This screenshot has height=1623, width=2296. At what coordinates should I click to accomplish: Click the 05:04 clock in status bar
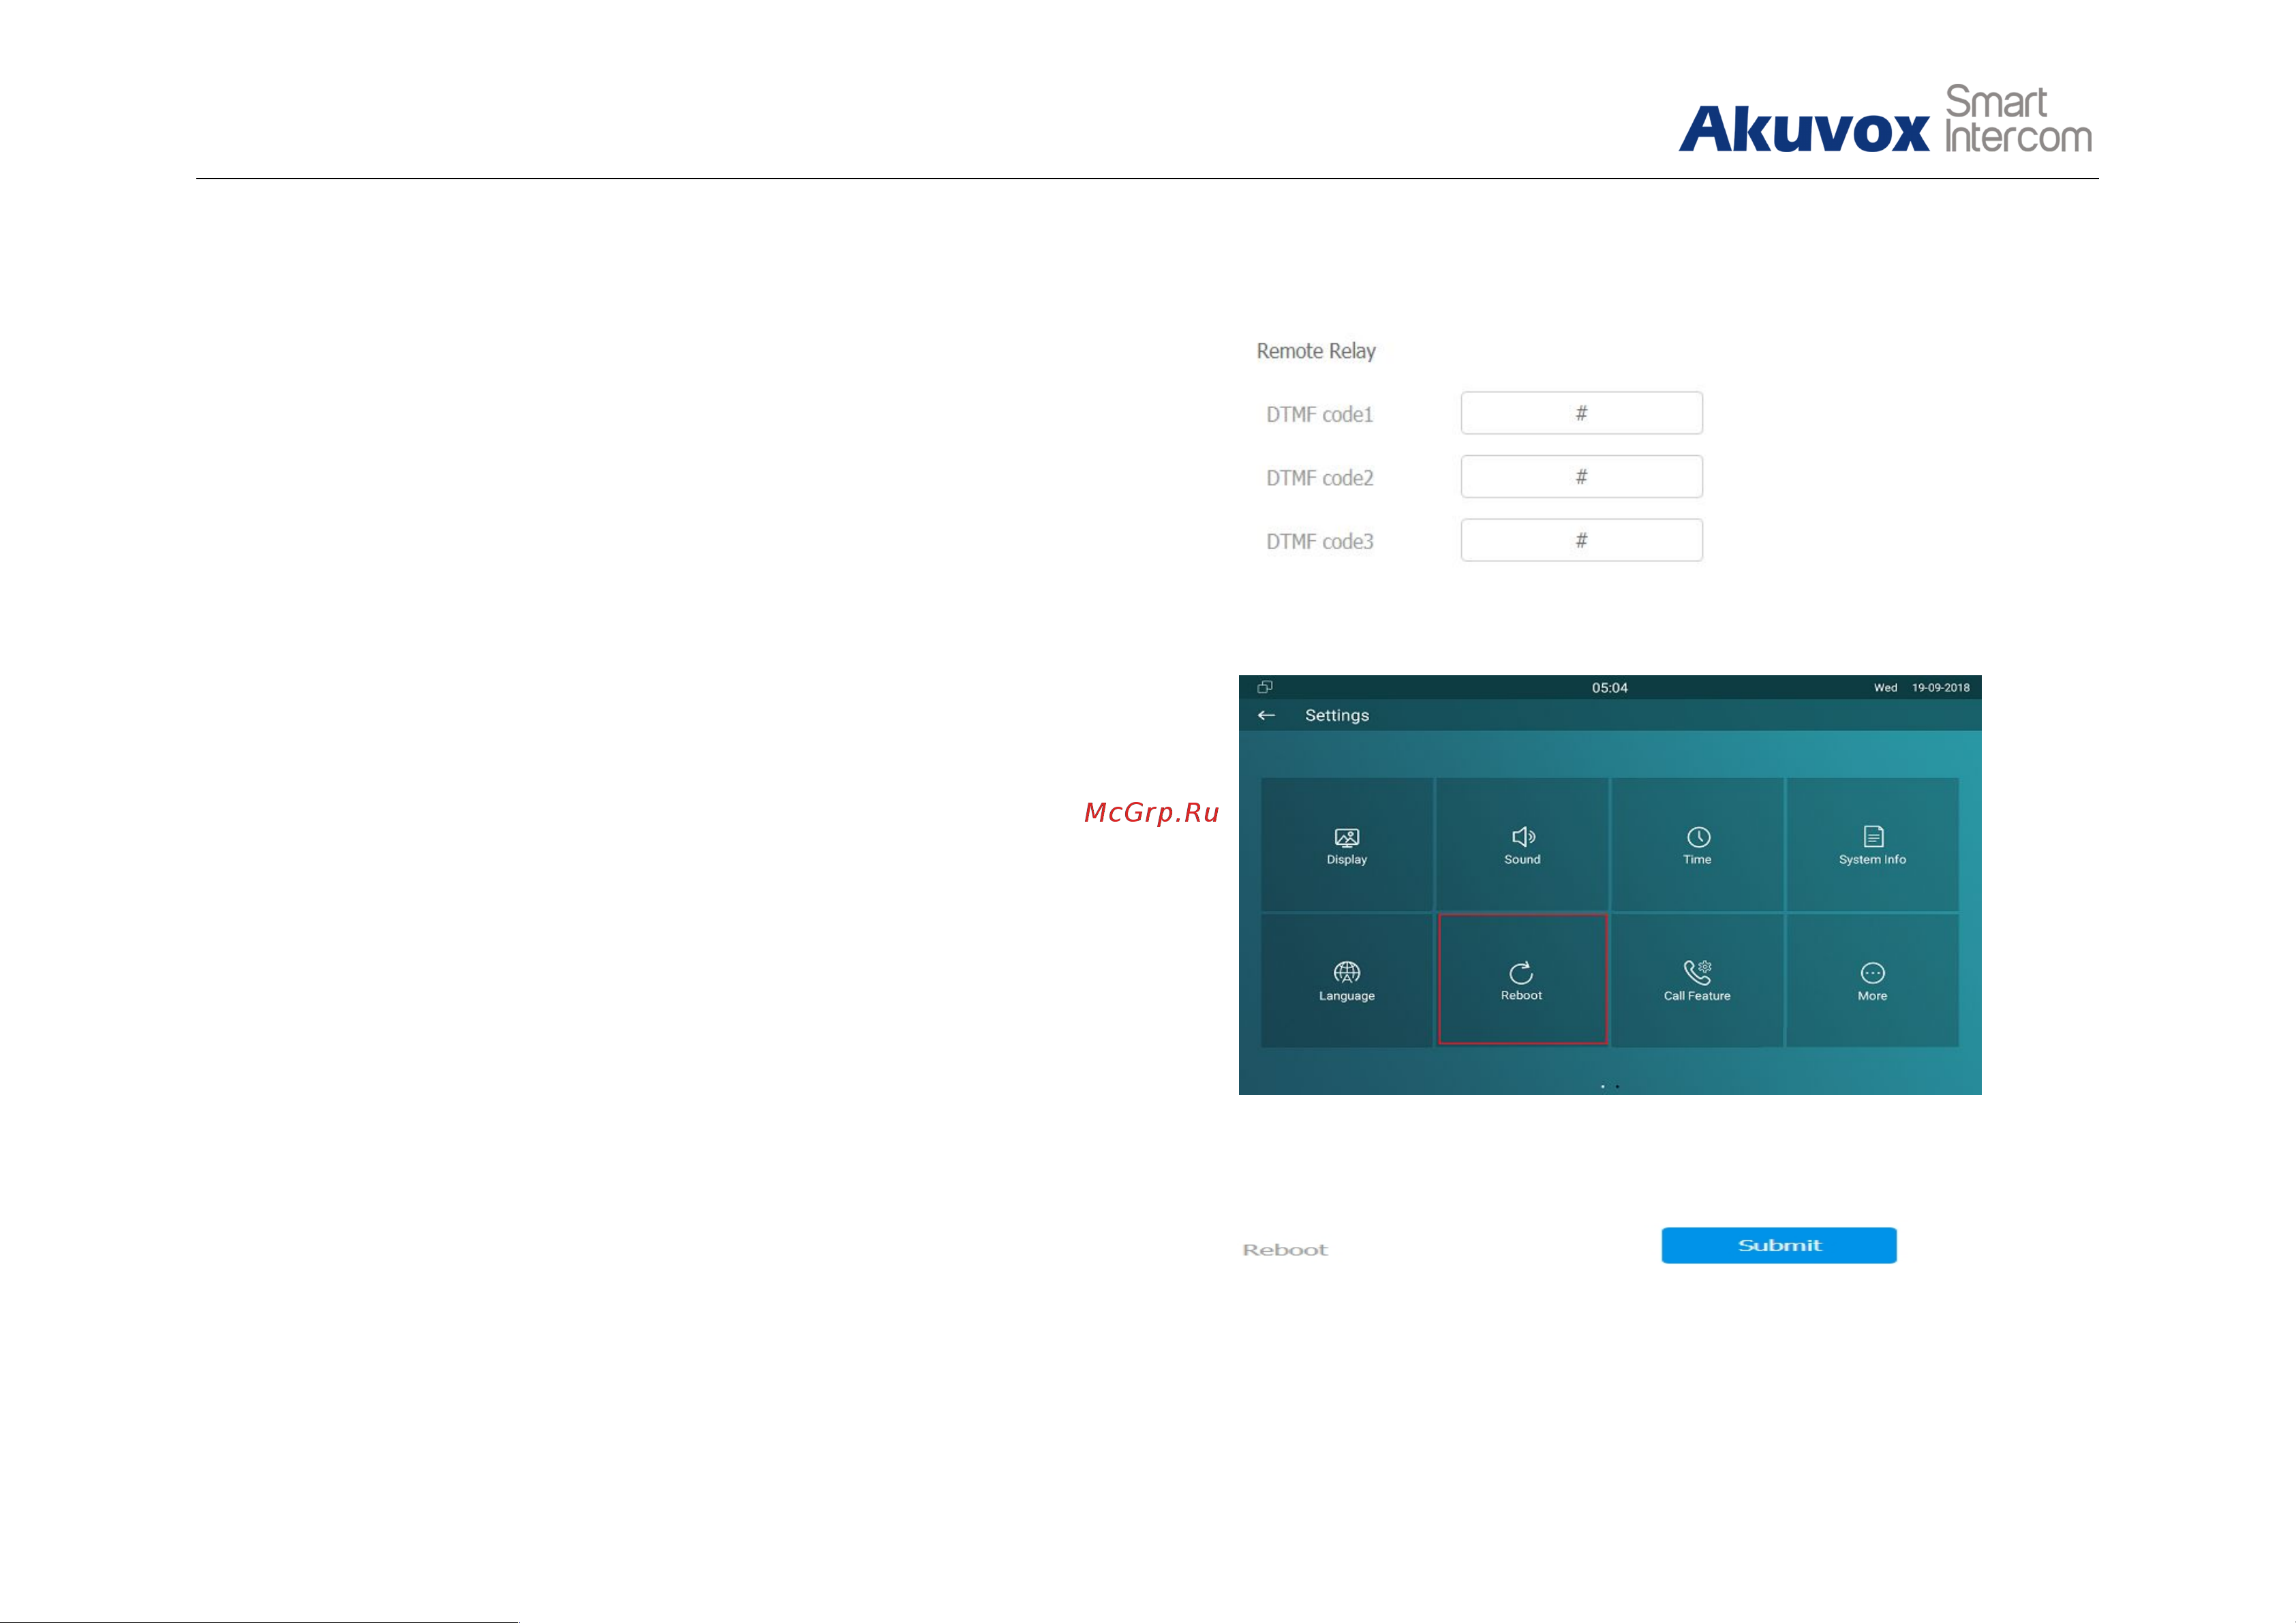tap(1610, 687)
